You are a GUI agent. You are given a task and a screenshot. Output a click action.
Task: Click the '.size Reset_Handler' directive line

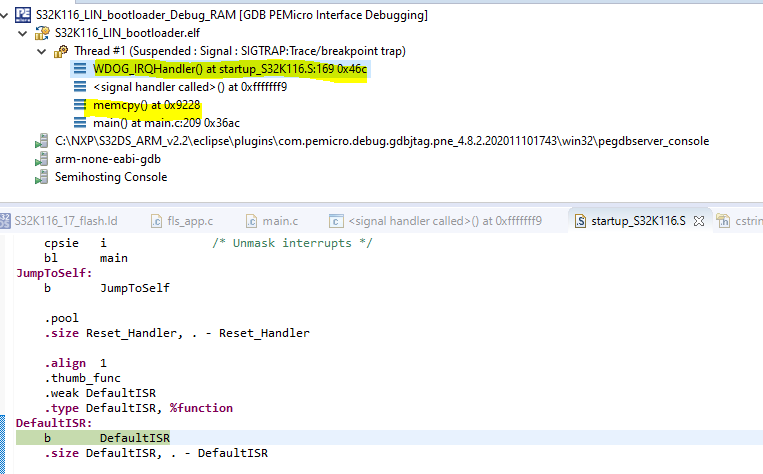[x=177, y=333]
